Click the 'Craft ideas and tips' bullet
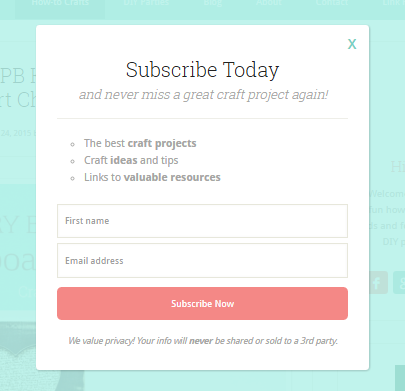Image resolution: width=405 pixels, height=391 pixels. [x=131, y=160]
